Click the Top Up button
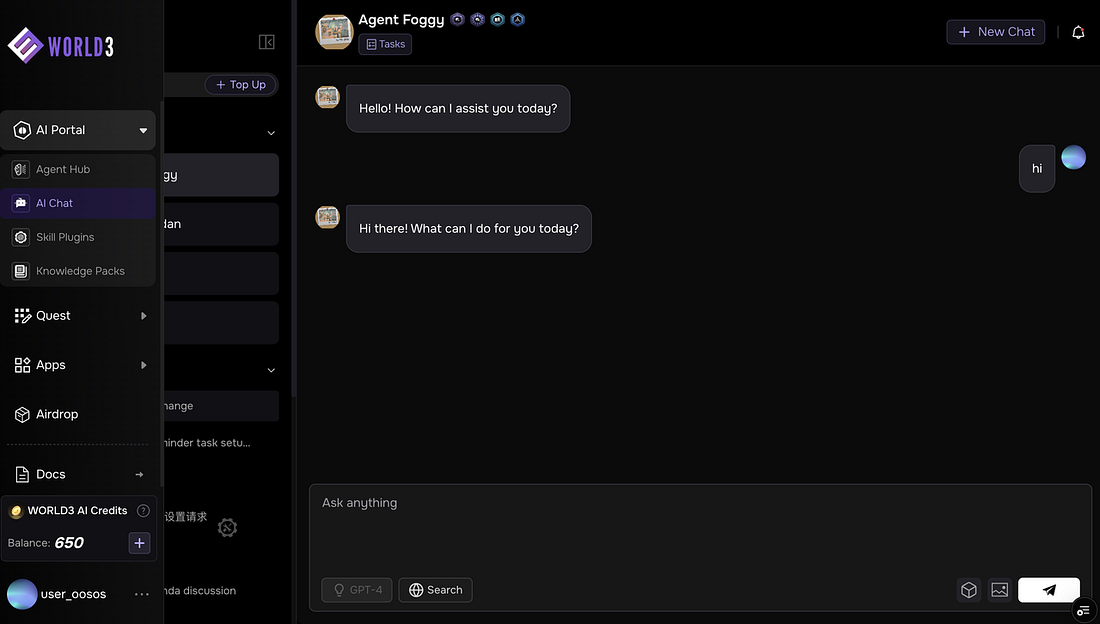Screen dimensions: 1100x624 coord(241,85)
